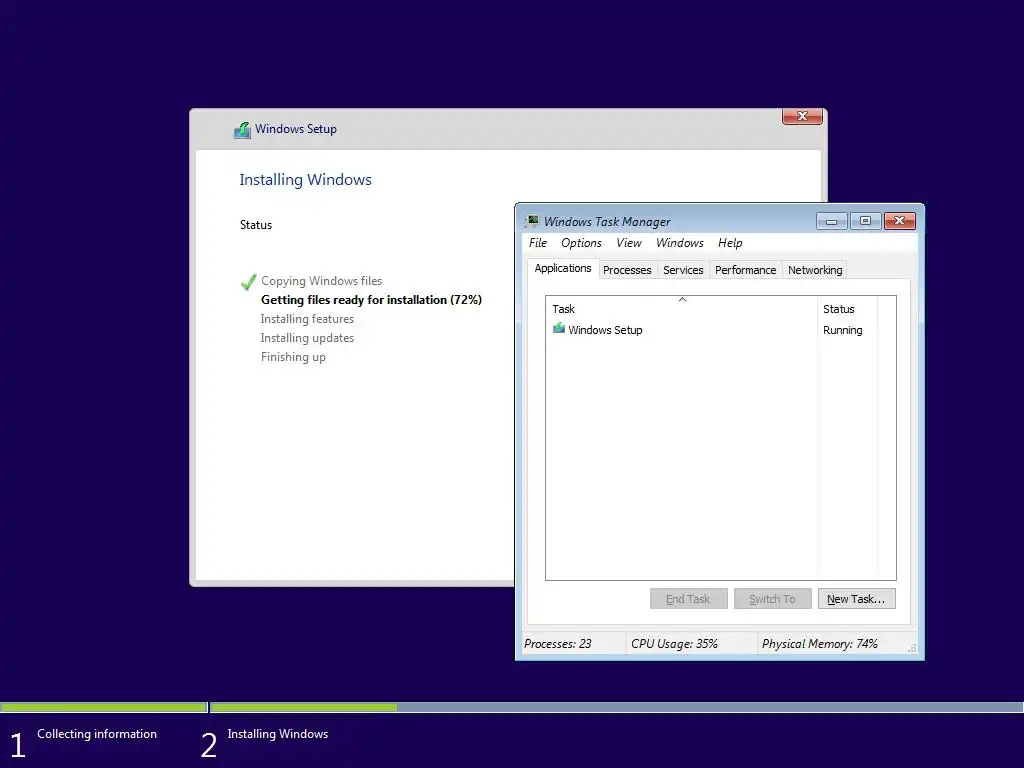Click the Running status of Windows Setup
1024x768 pixels.
point(842,330)
